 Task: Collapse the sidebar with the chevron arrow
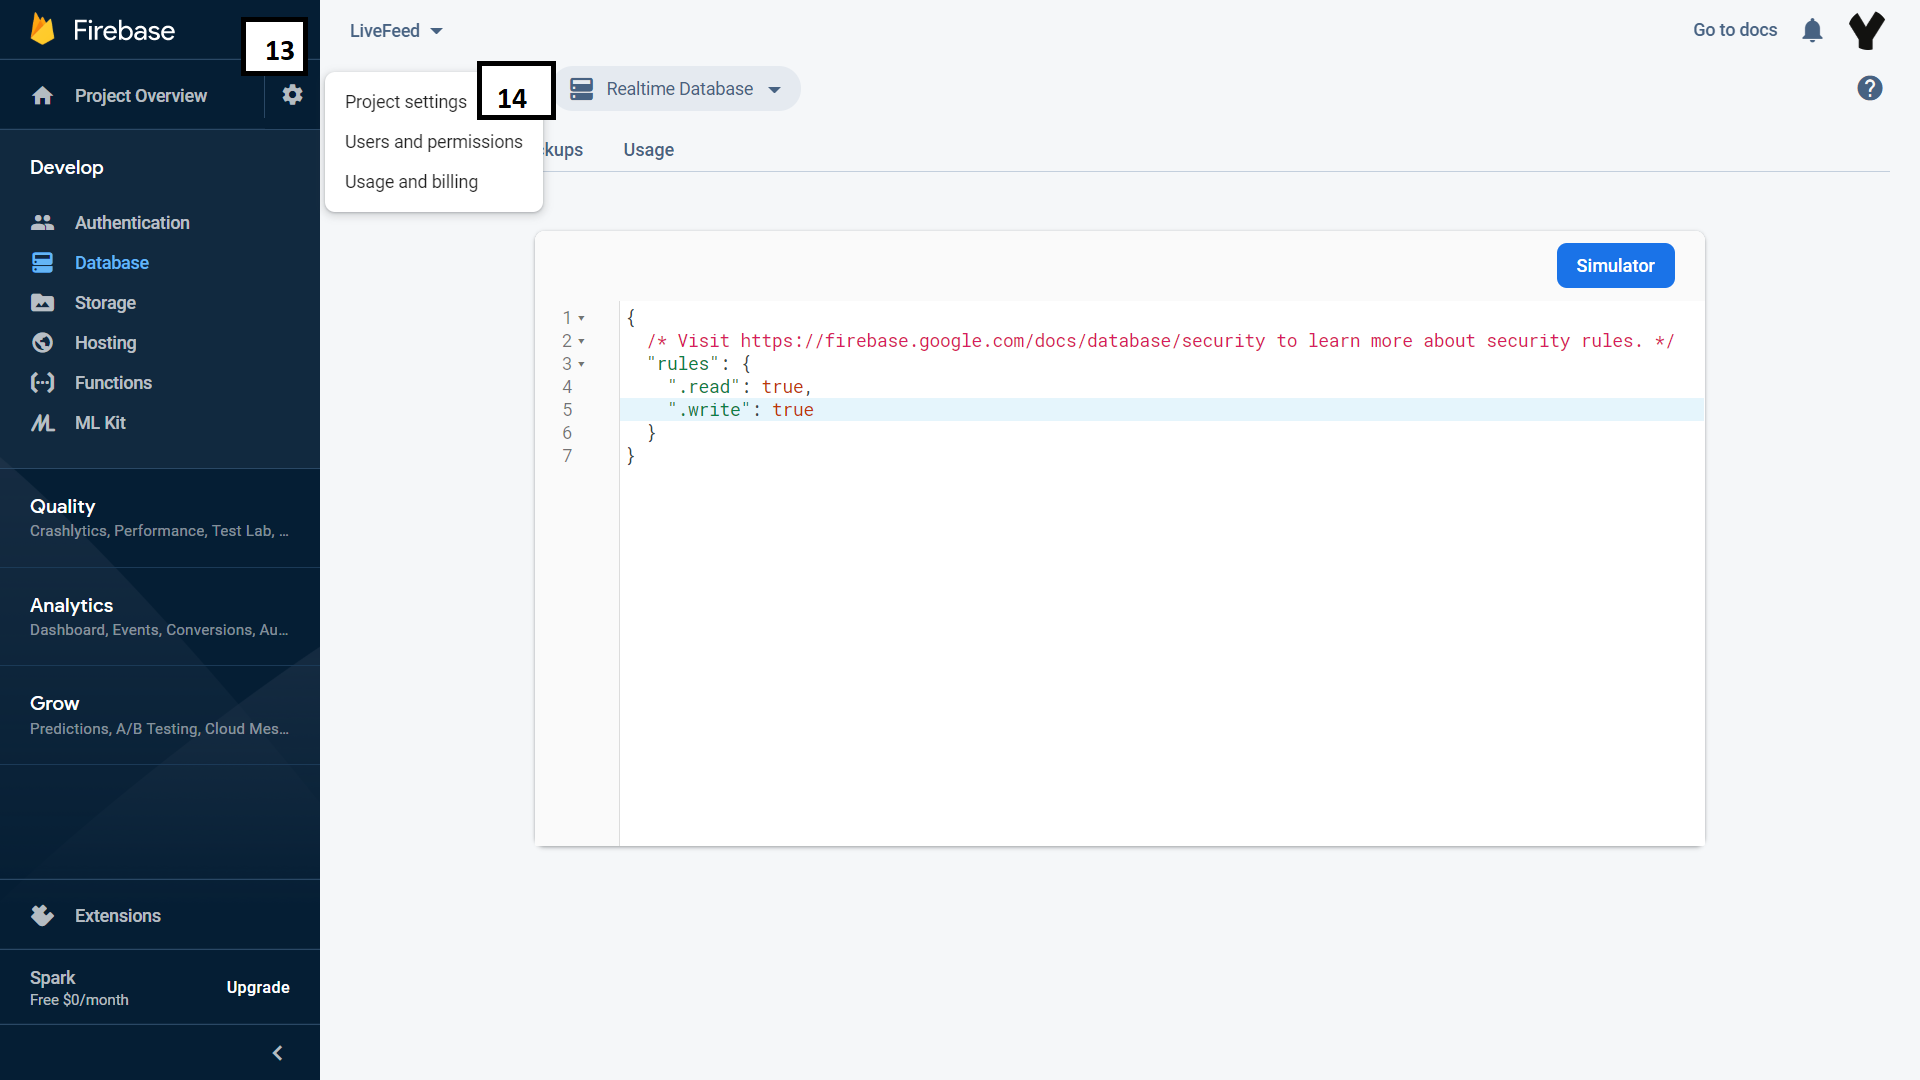(278, 1053)
